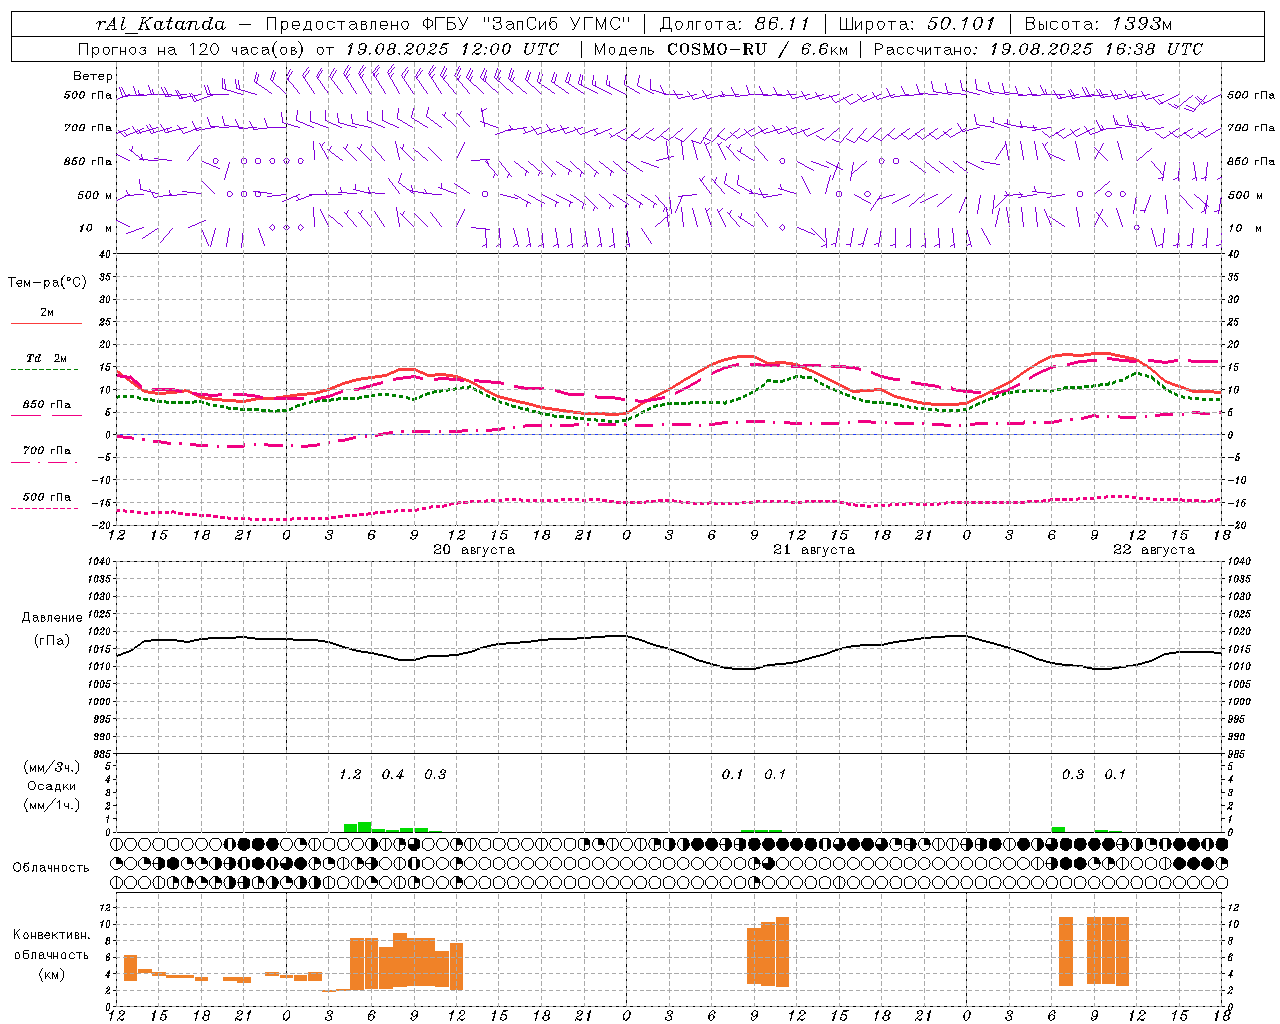Screen dimensions: 1280x1024
Task: Click the 22 августа date label
Action: [x=1154, y=549]
